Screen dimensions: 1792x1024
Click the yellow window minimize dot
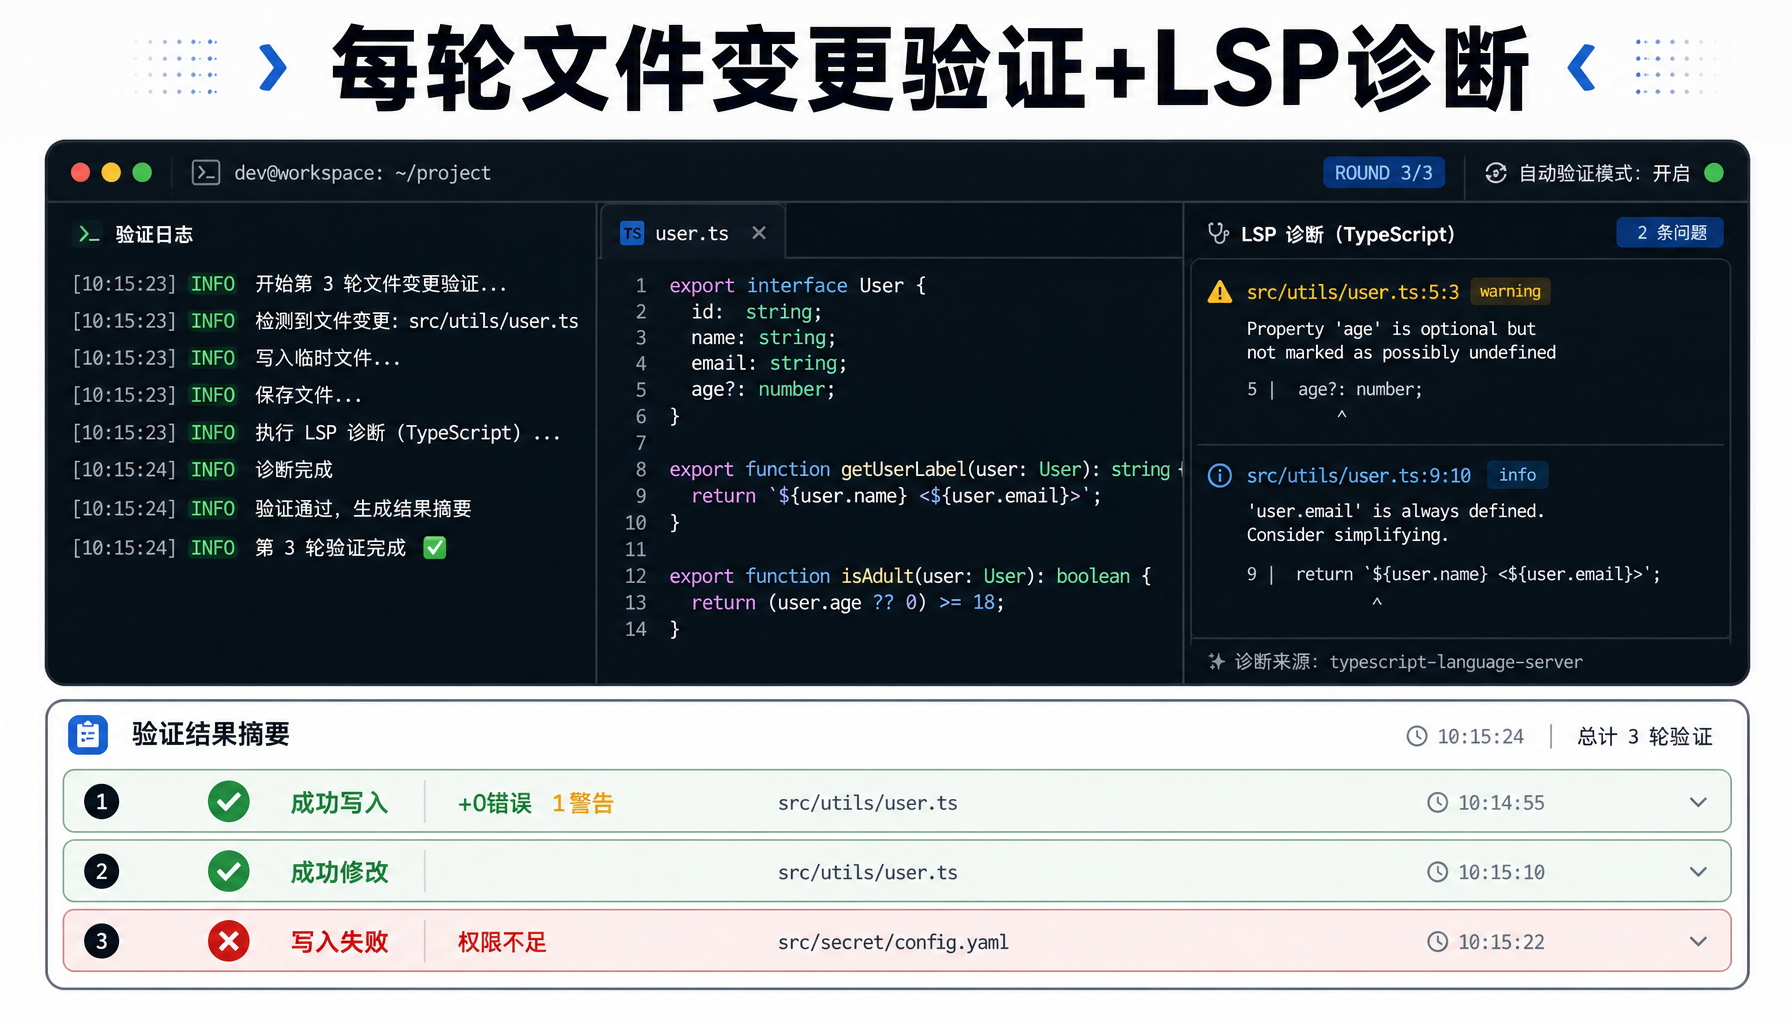click(111, 173)
